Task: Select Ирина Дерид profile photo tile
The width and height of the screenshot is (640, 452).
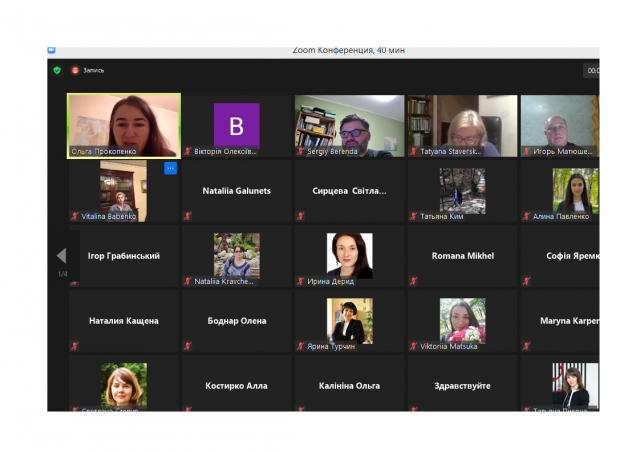Action: [350, 256]
